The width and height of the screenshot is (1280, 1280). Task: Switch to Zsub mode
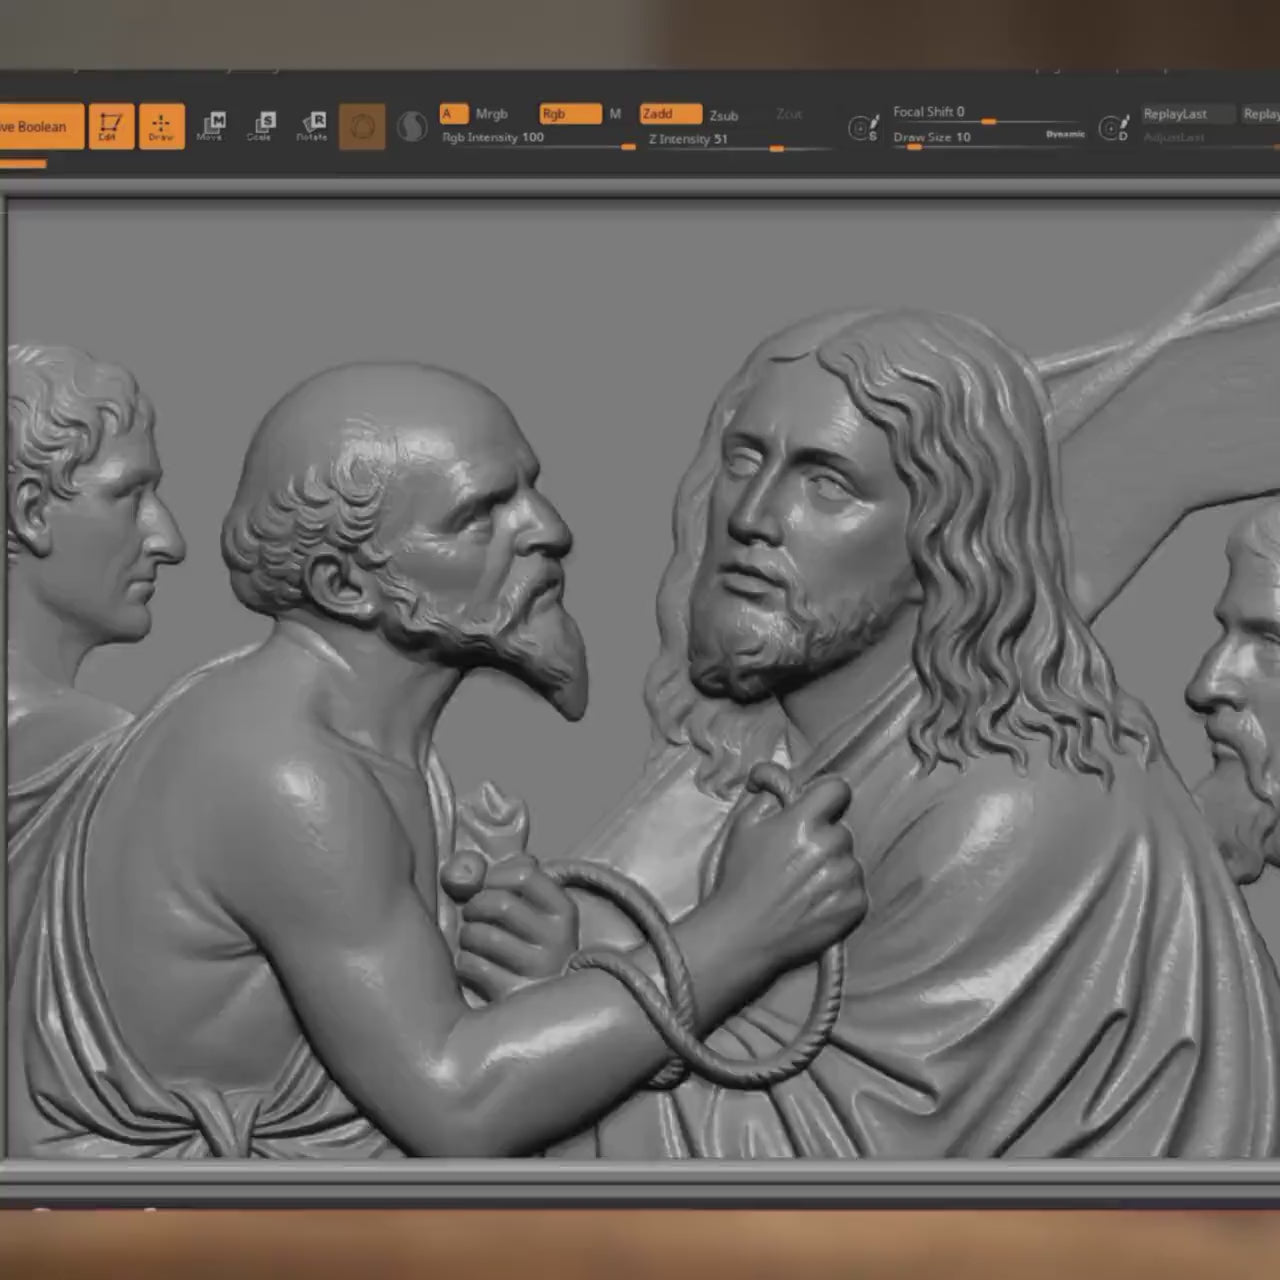[724, 115]
